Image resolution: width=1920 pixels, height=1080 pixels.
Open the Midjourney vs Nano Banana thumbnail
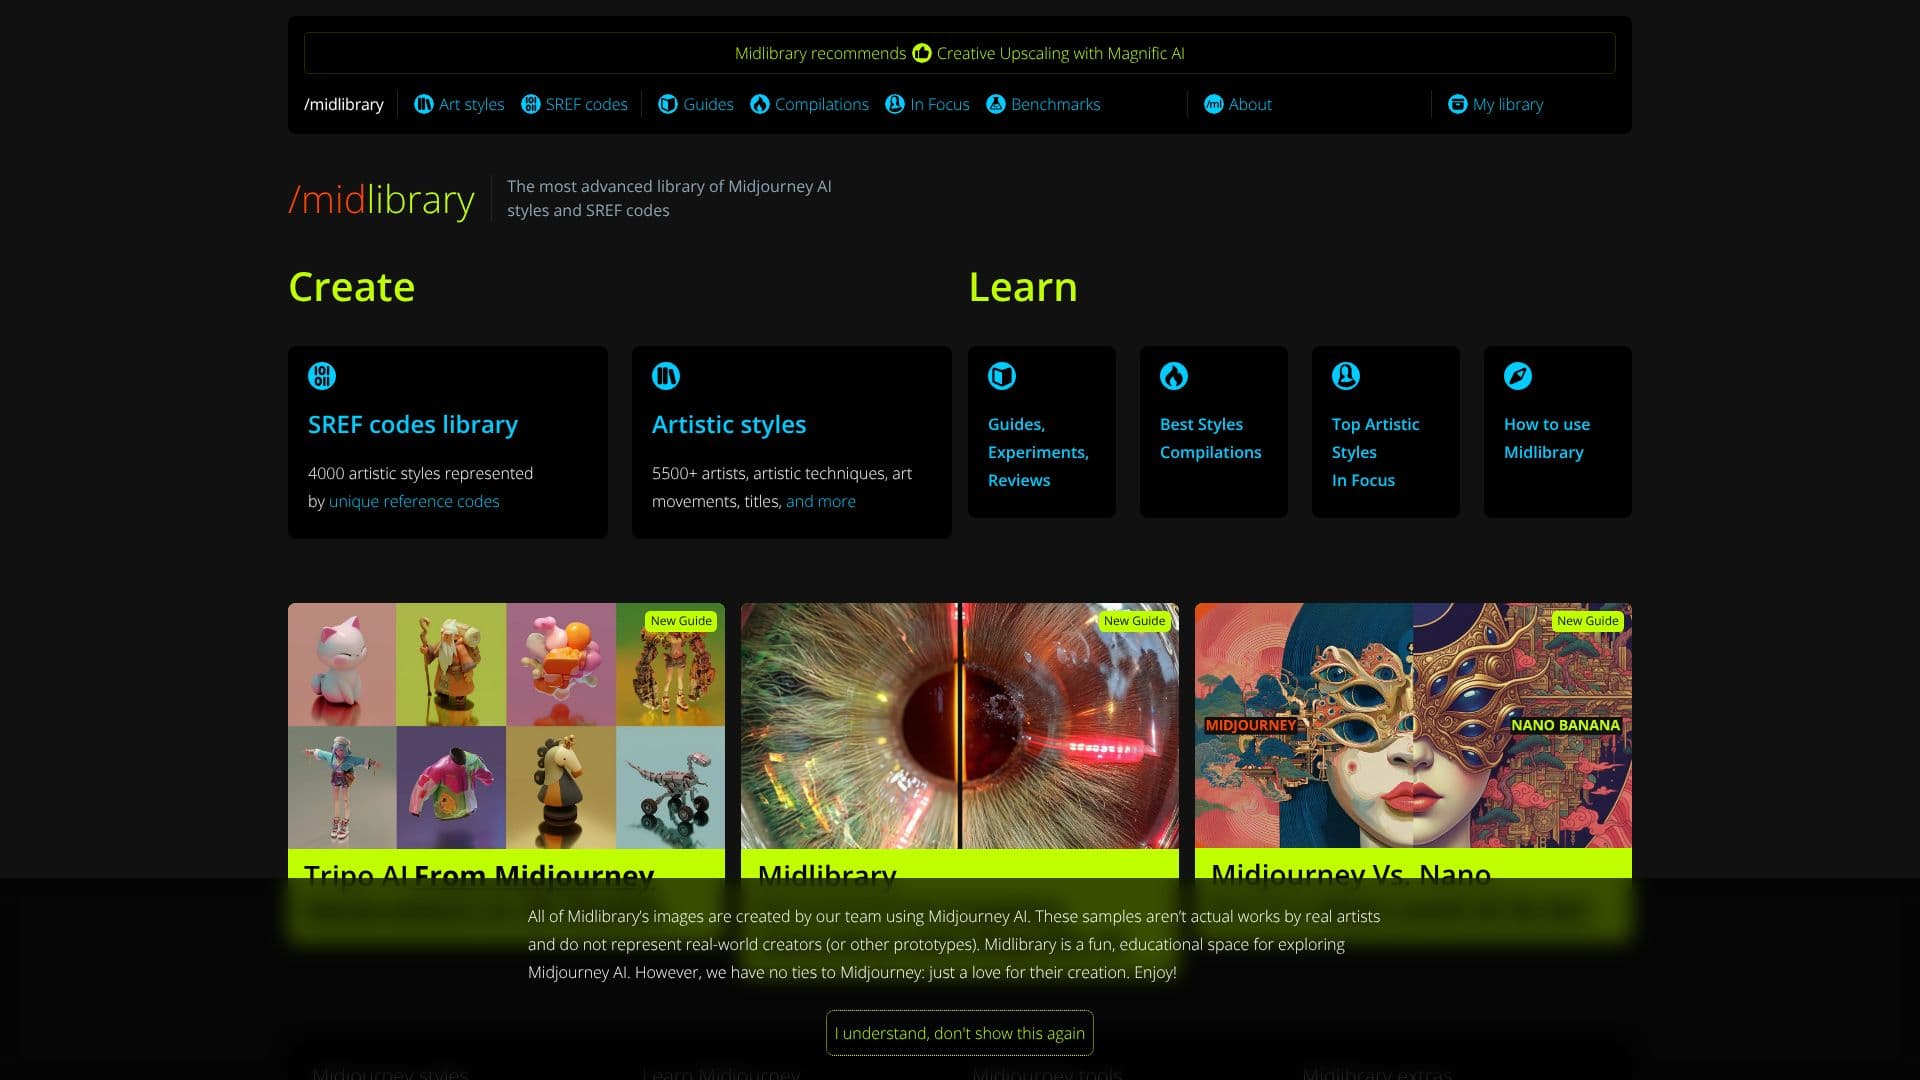pyautogui.click(x=1413, y=726)
